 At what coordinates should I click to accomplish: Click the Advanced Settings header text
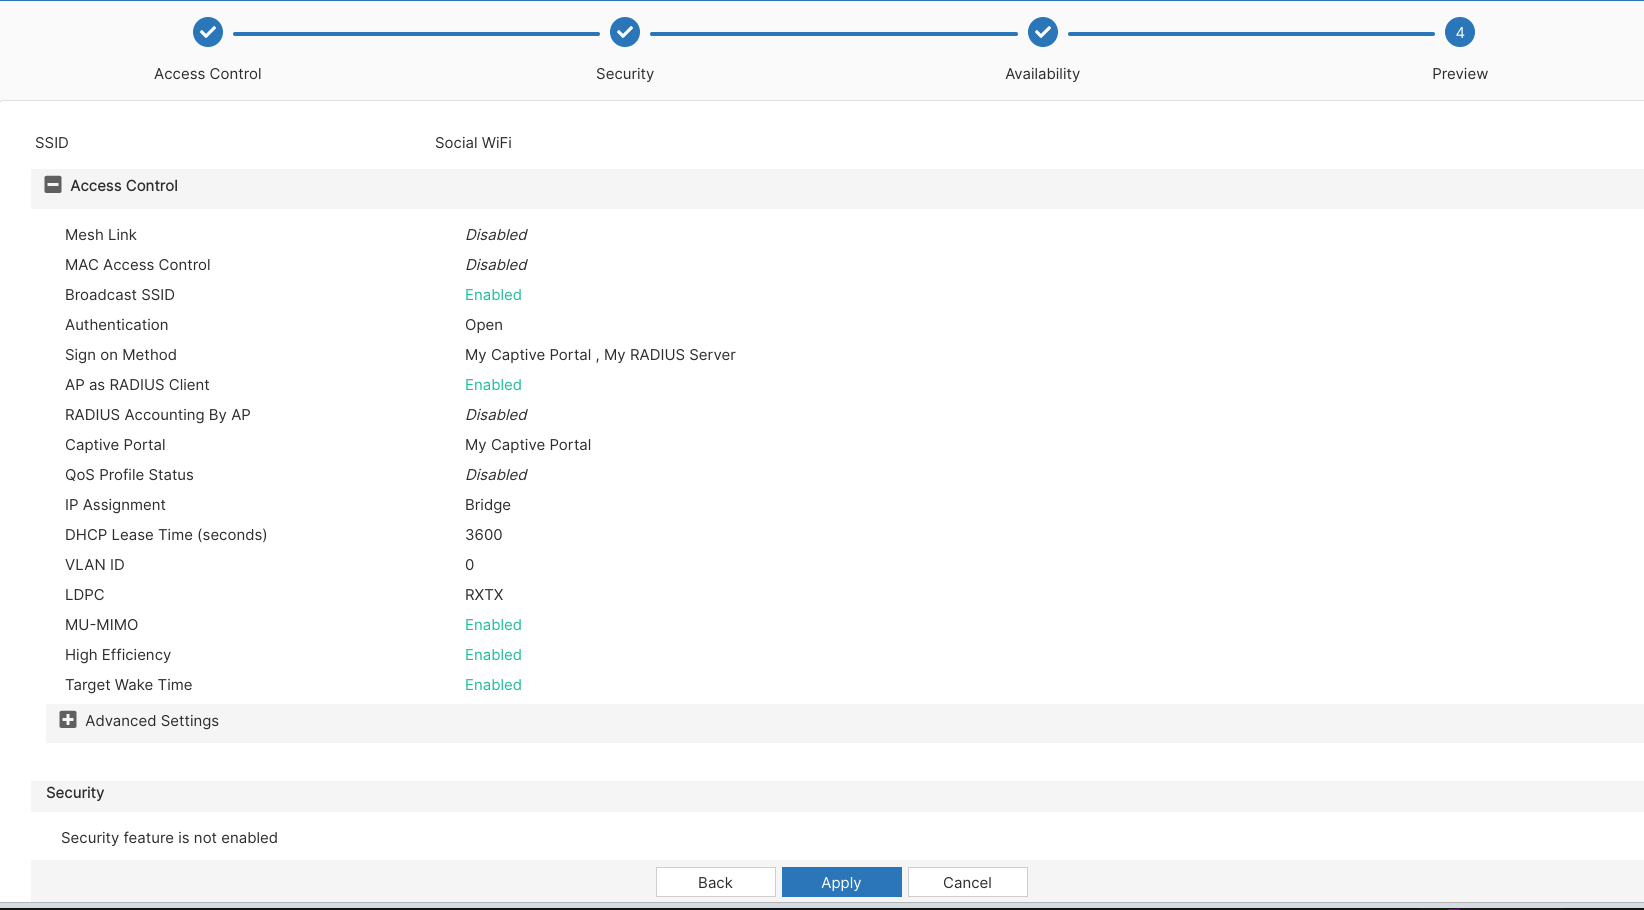pyautogui.click(x=152, y=721)
